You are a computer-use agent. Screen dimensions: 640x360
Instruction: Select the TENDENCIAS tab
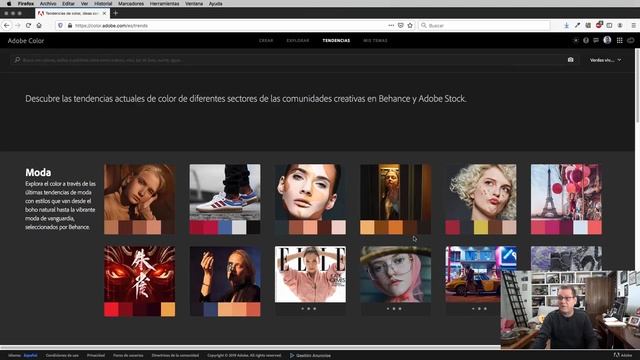tap(336, 41)
